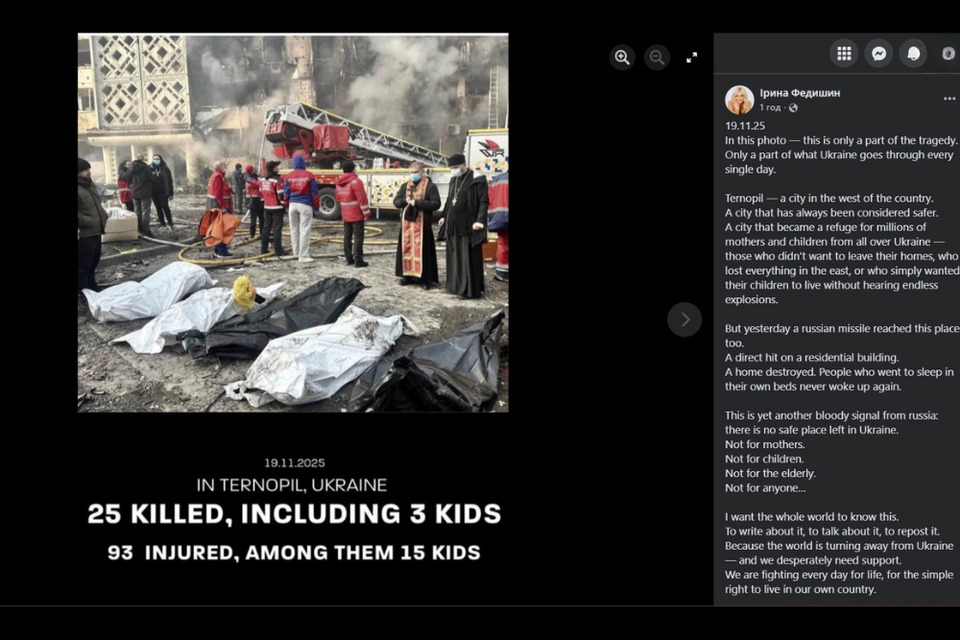The image size is (960, 640).
Task: Show notifications via the bell icon
Action: [x=913, y=54]
